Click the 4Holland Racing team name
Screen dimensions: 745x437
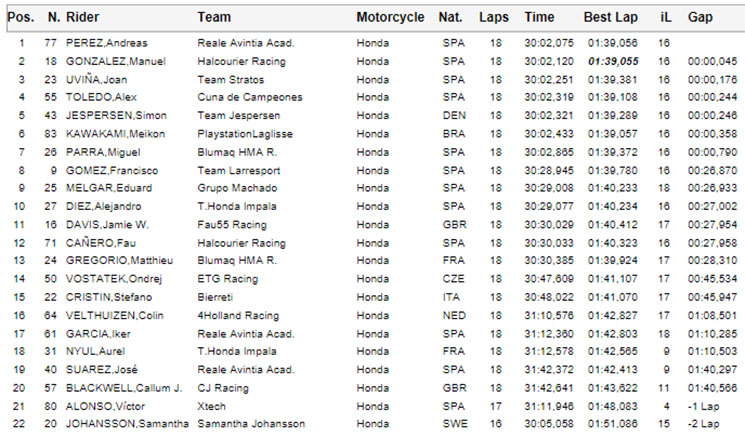point(238,315)
